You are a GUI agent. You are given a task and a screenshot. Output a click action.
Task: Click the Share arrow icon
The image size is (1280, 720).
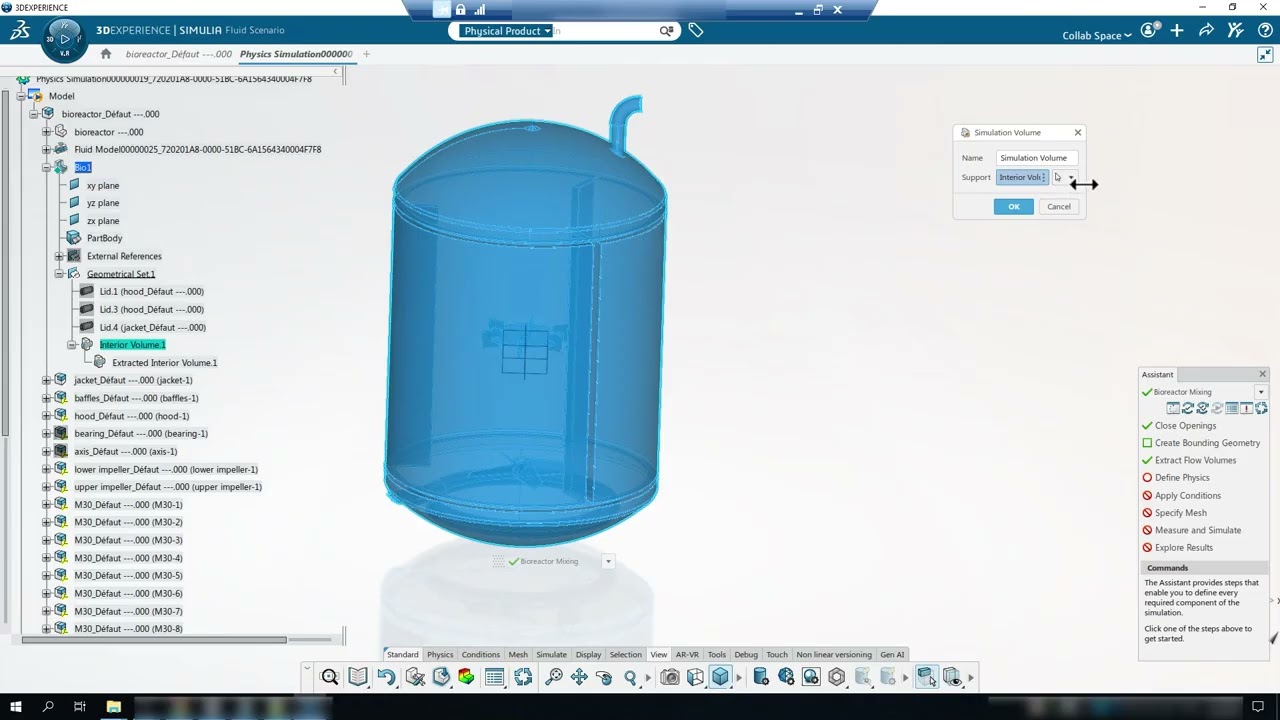[1206, 31]
